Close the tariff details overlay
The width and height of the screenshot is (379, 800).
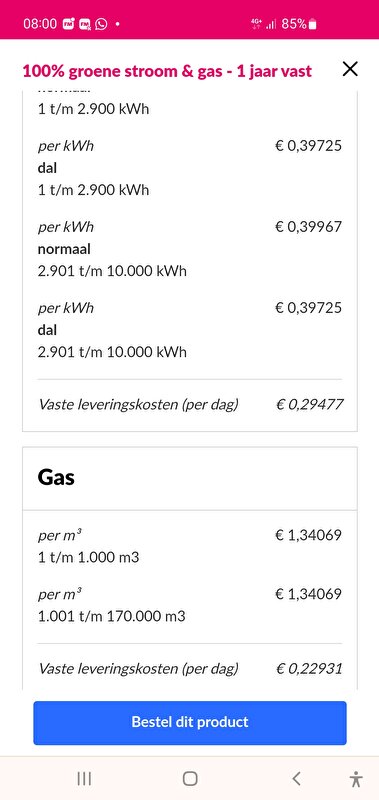tap(350, 69)
